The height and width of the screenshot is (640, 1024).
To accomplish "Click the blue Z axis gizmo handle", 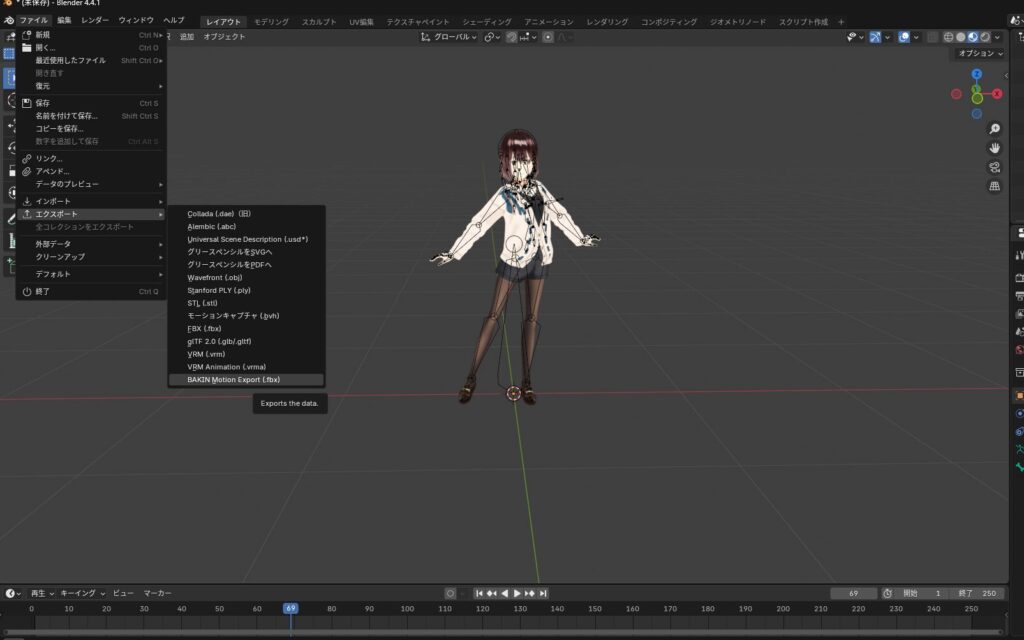I will click(977, 74).
